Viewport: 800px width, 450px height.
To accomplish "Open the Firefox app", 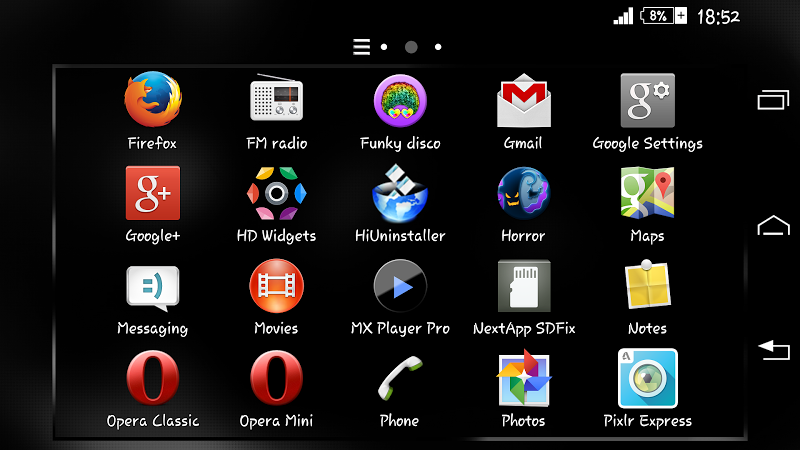I will [x=153, y=99].
